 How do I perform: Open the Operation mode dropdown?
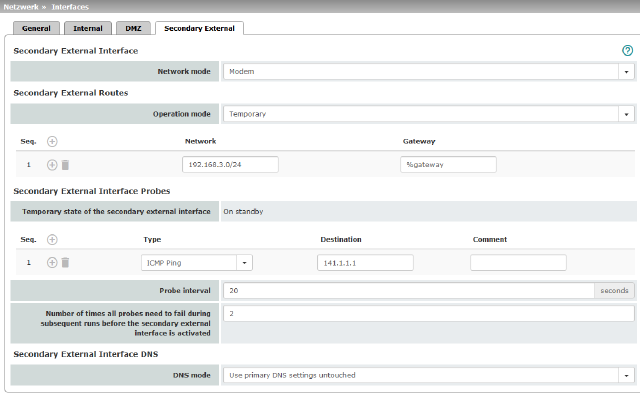pyautogui.click(x=429, y=114)
